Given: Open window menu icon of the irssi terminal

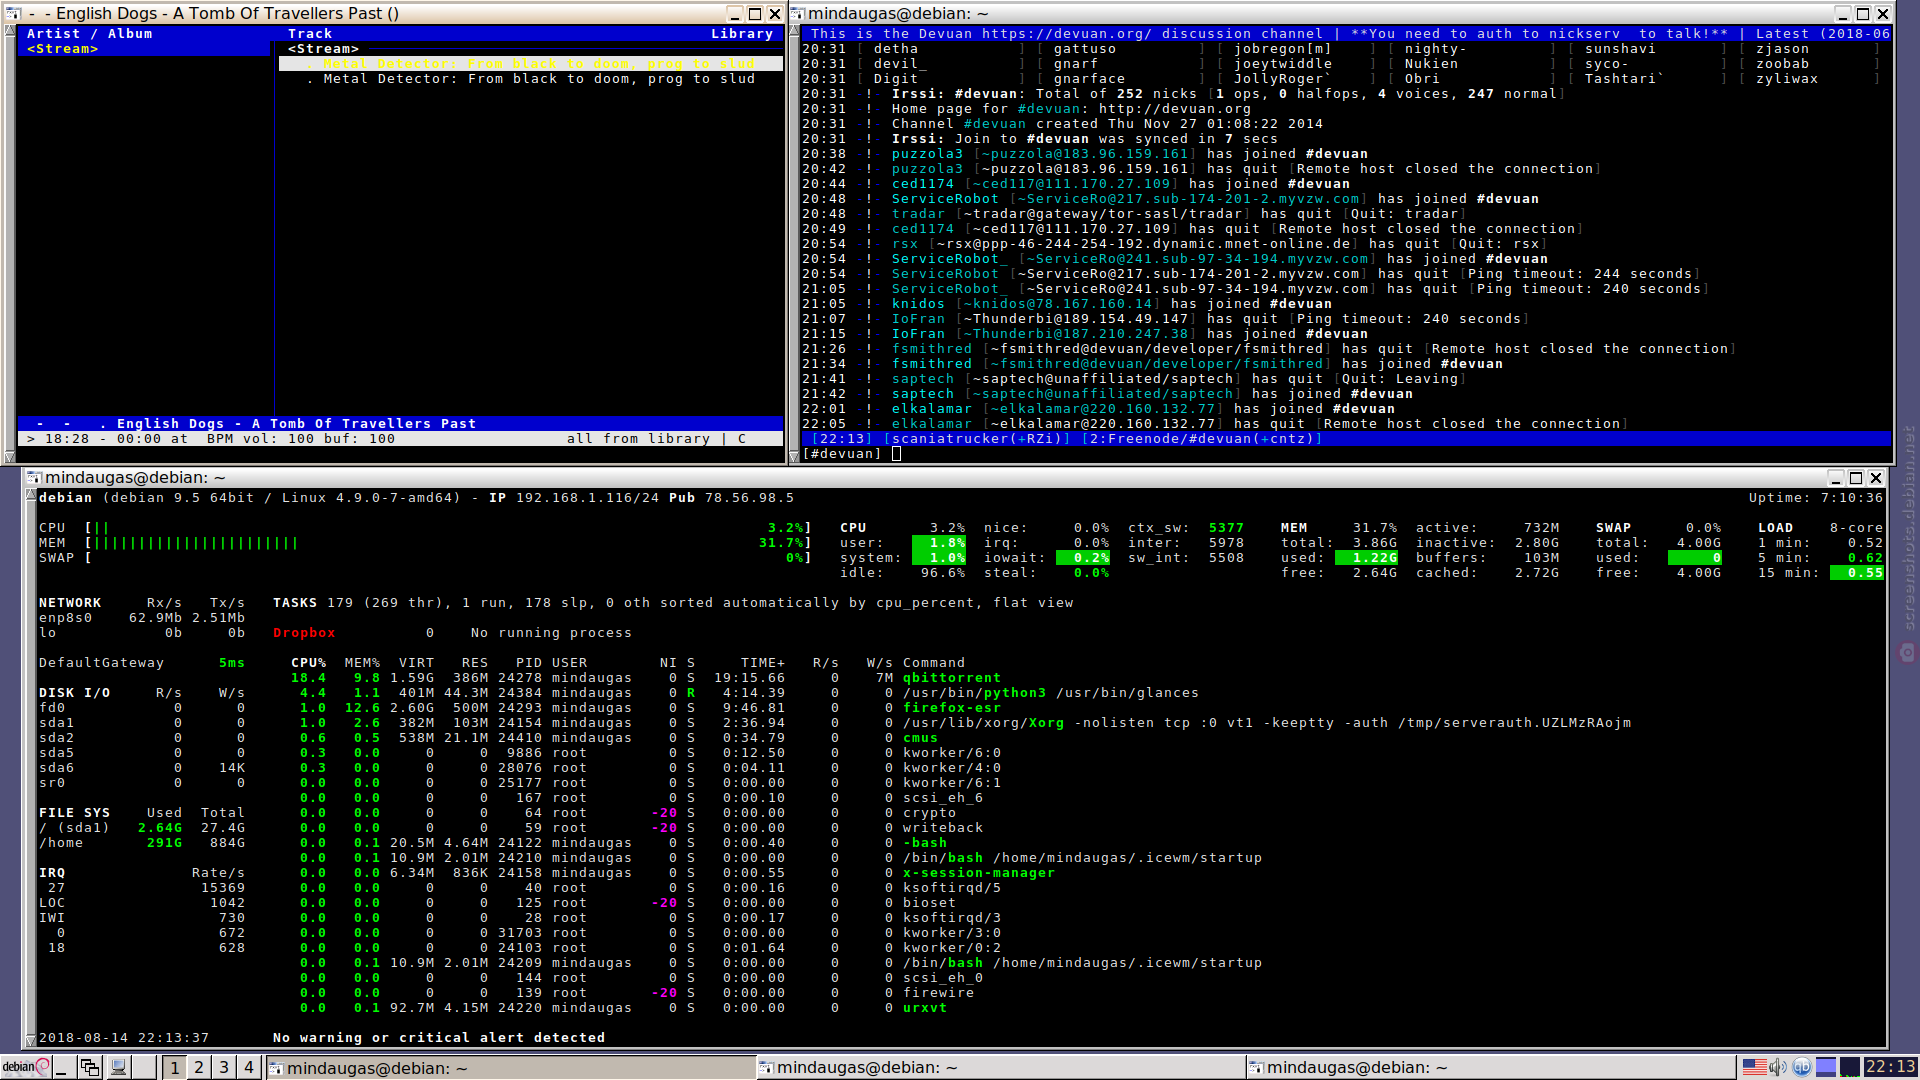Looking at the screenshot, I should [x=798, y=13].
